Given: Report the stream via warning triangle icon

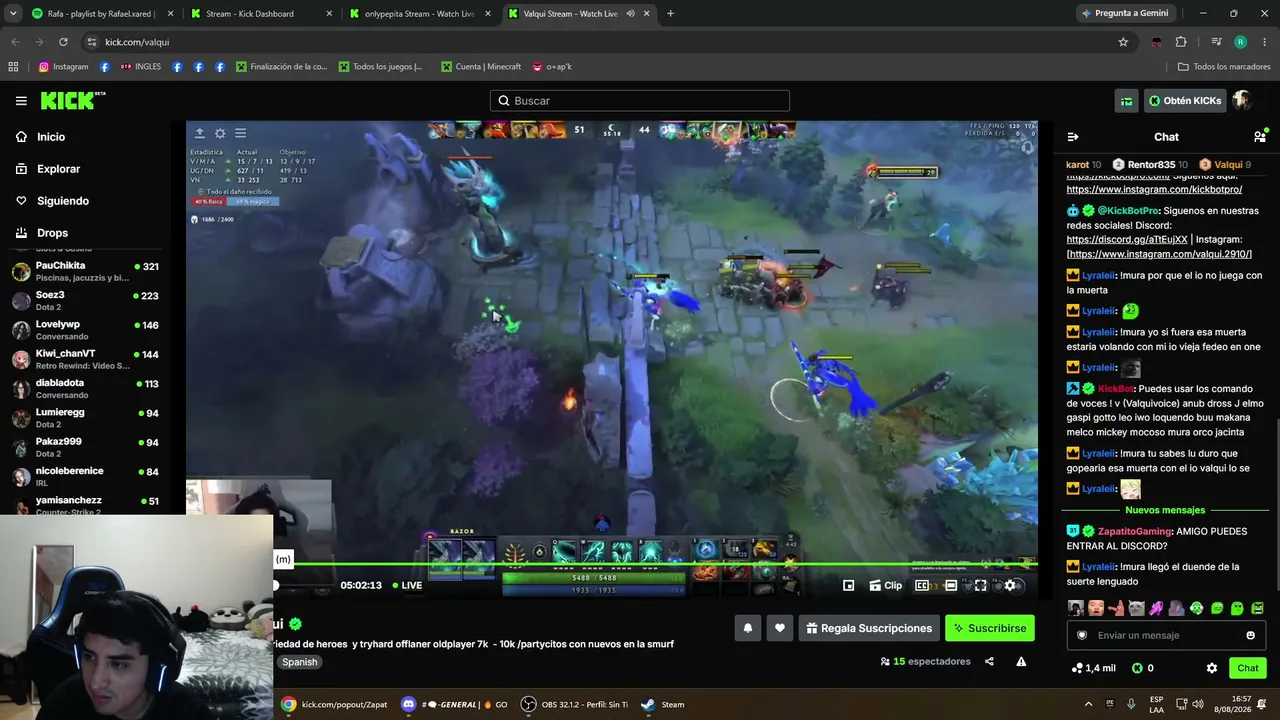Looking at the screenshot, I should (x=1021, y=661).
